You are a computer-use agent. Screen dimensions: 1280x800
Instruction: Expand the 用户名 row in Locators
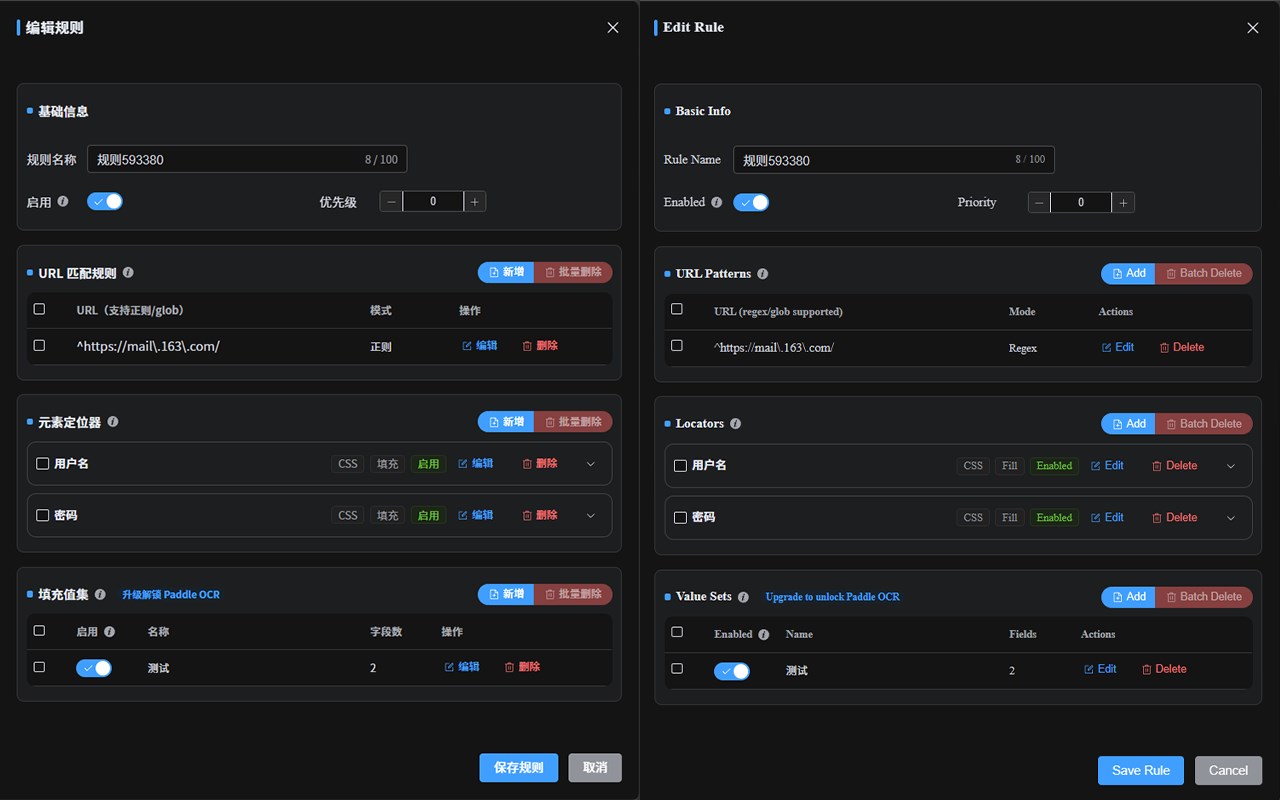tap(1231, 466)
